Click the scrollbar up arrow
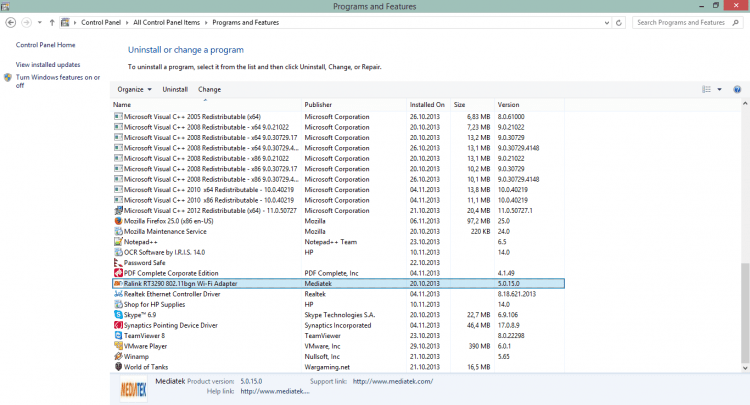Screen dimensions: 750x405 745,103
